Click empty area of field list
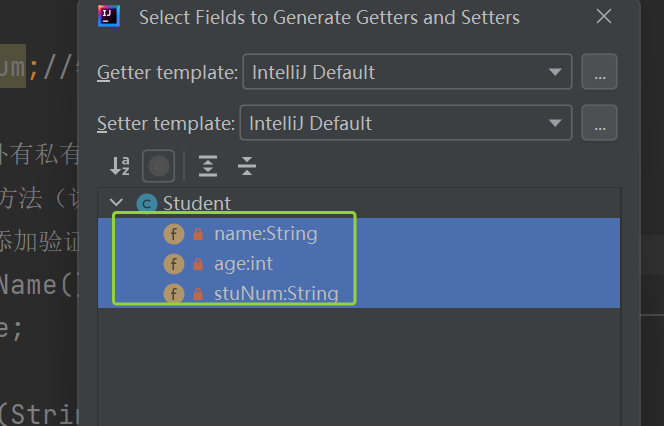 coord(359,367)
